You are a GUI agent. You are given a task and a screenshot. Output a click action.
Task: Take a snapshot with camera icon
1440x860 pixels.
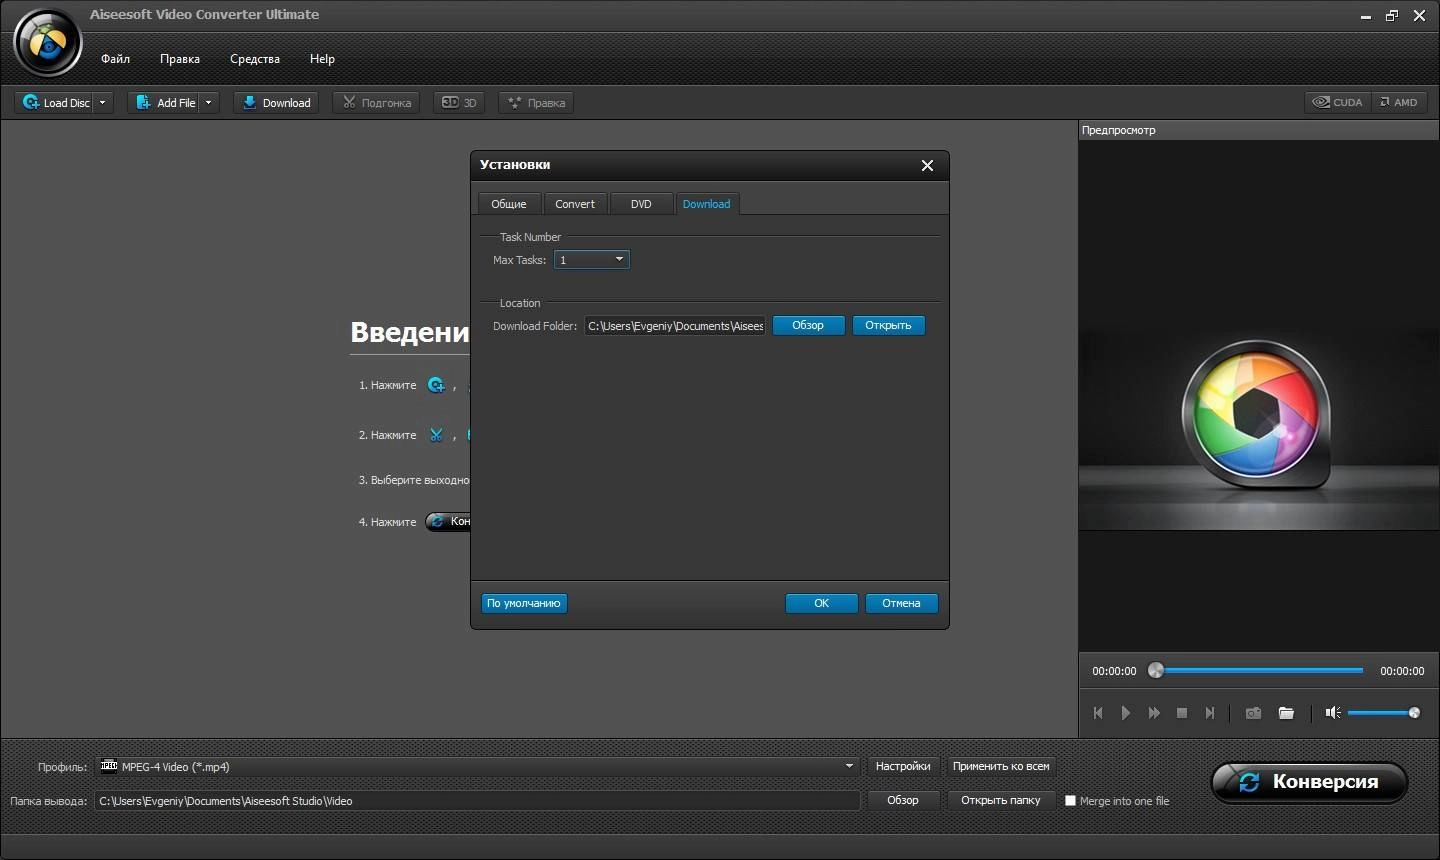tap(1253, 713)
